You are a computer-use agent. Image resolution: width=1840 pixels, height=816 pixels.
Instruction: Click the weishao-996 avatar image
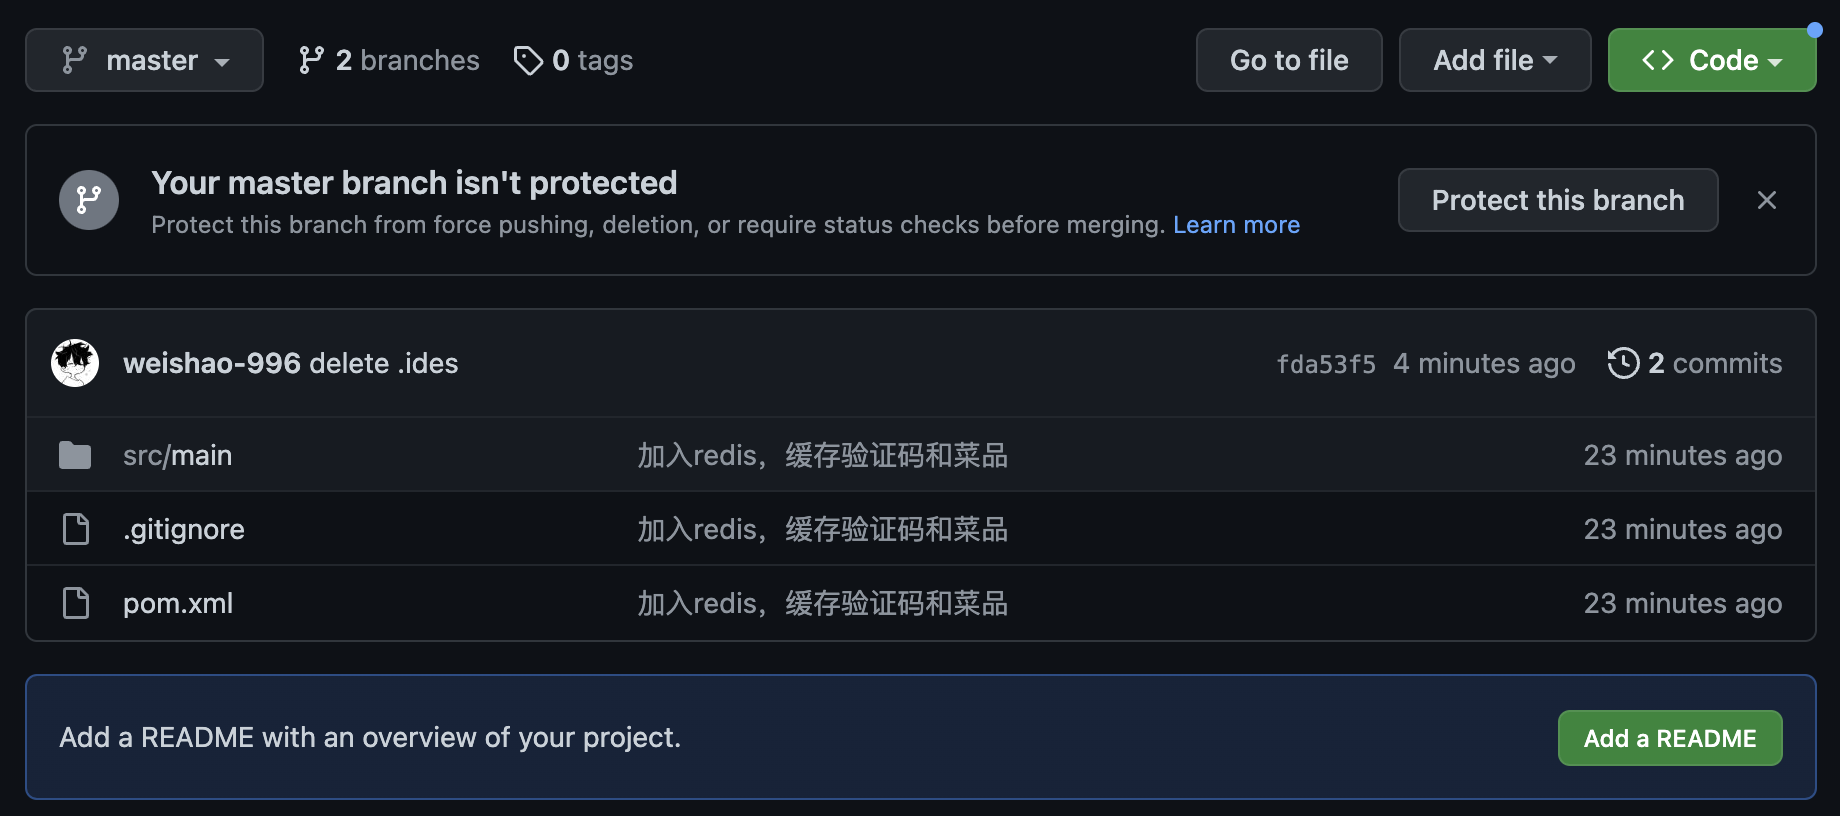(75, 363)
